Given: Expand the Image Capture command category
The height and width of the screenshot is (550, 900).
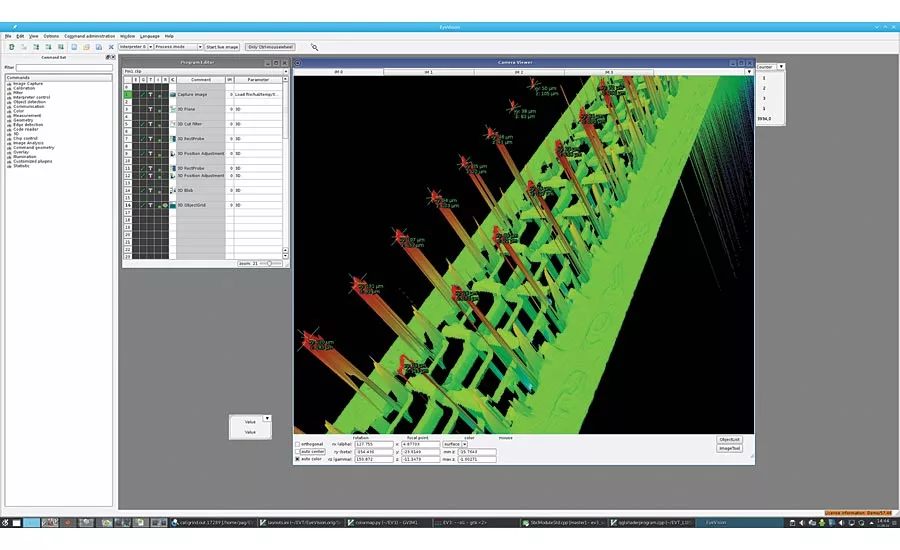Looking at the screenshot, I should (9, 84).
